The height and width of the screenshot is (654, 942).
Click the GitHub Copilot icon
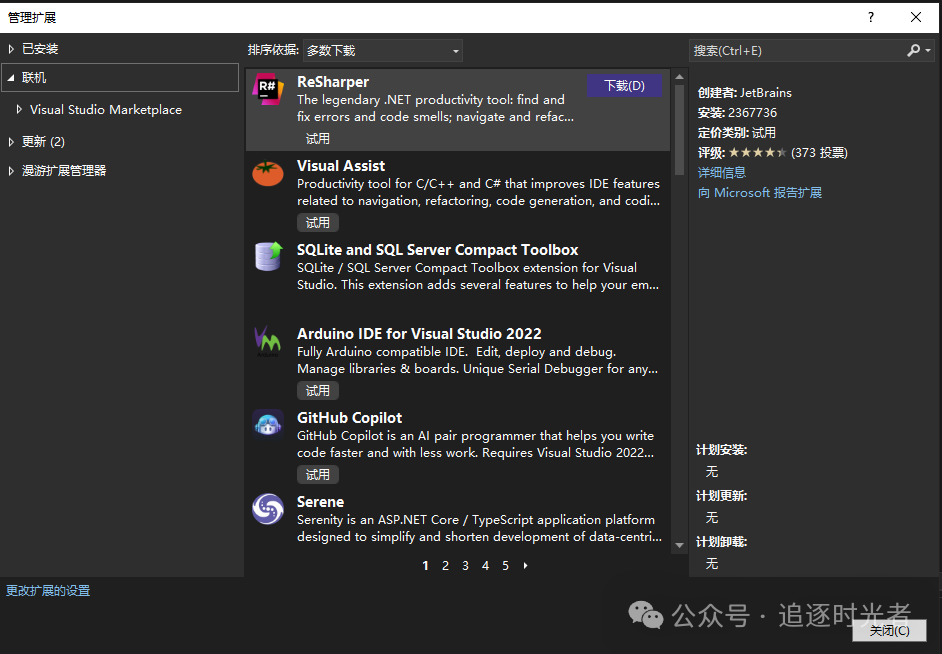[x=268, y=424]
